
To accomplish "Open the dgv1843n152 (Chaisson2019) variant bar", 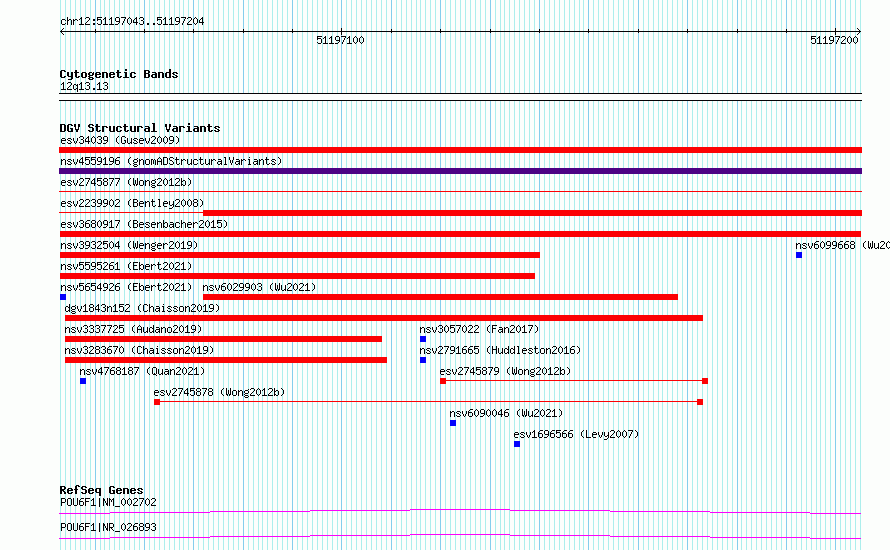I will tap(384, 318).
